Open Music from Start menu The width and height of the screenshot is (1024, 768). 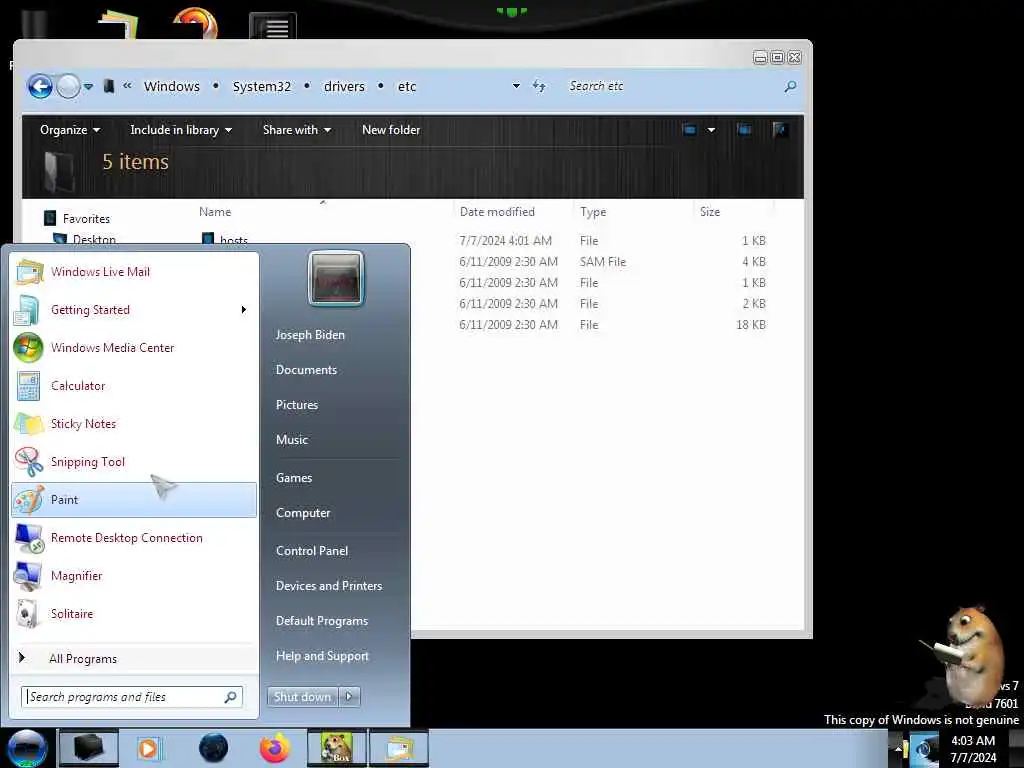[x=292, y=440]
